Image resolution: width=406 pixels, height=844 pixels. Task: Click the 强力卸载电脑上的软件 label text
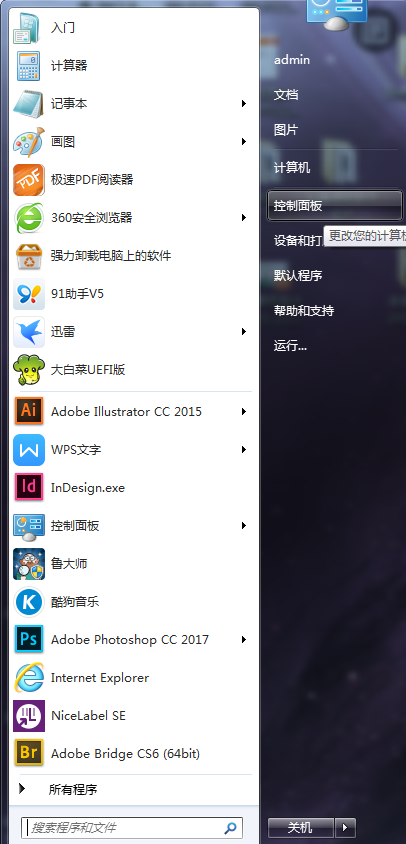tap(111, 256)
